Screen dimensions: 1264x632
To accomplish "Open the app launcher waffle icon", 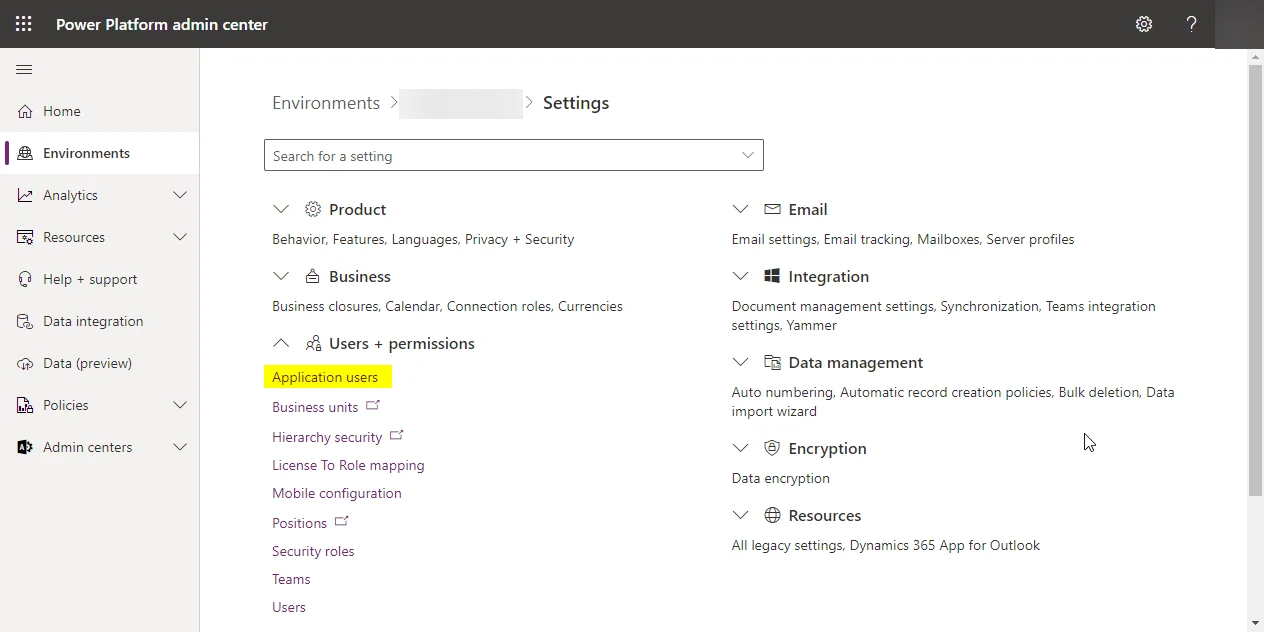I will coord(24,24).
